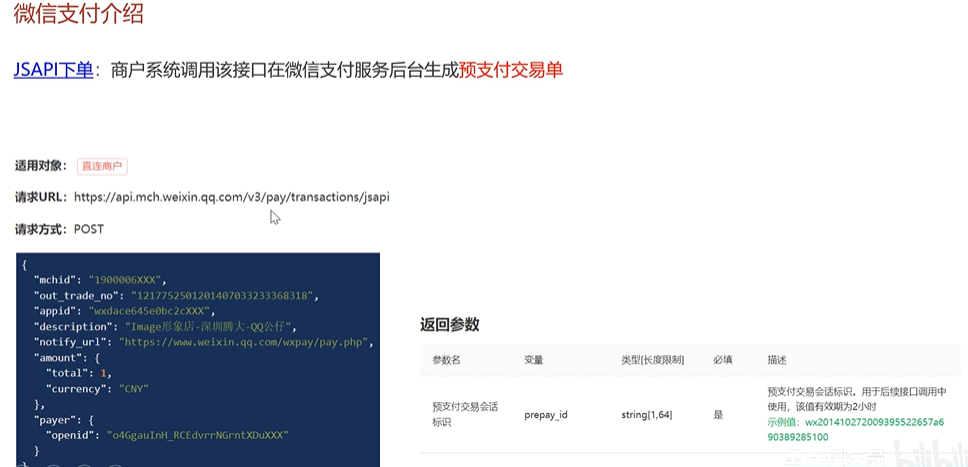Click the "appid" line in code block

pyautogui.click(x=124, y=311)
